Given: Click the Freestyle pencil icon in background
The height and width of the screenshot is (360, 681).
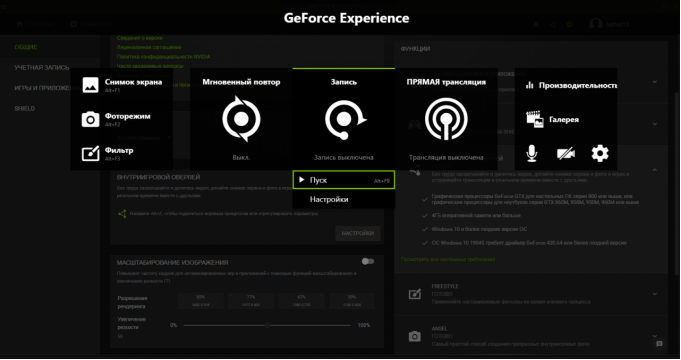Looking at the screenshot, I should (415, 294).
